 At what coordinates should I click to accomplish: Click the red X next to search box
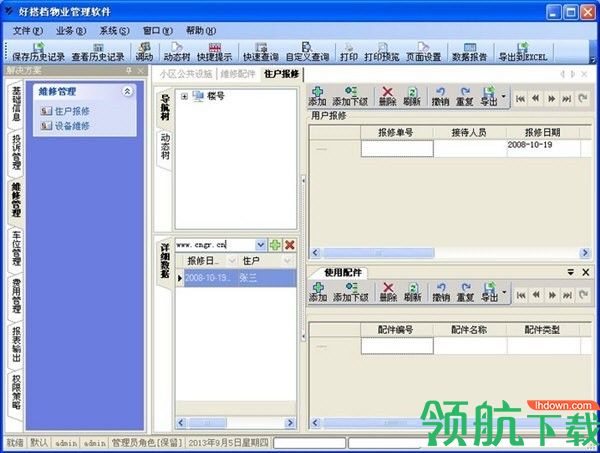click(x=290, y=245)
